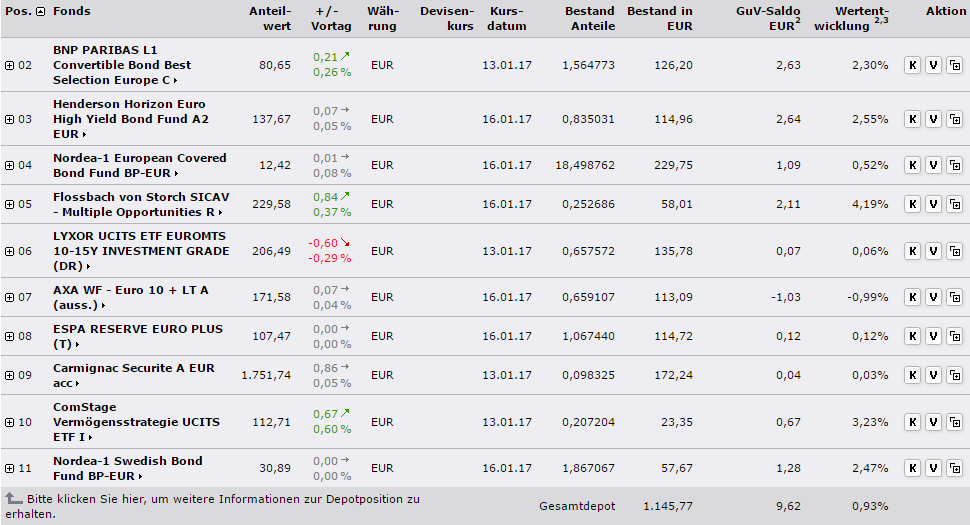Image resolution: width=970 pixels, height=525 pixels.
Task: Expand position 05 row details
Action: [x=10, y=204]
